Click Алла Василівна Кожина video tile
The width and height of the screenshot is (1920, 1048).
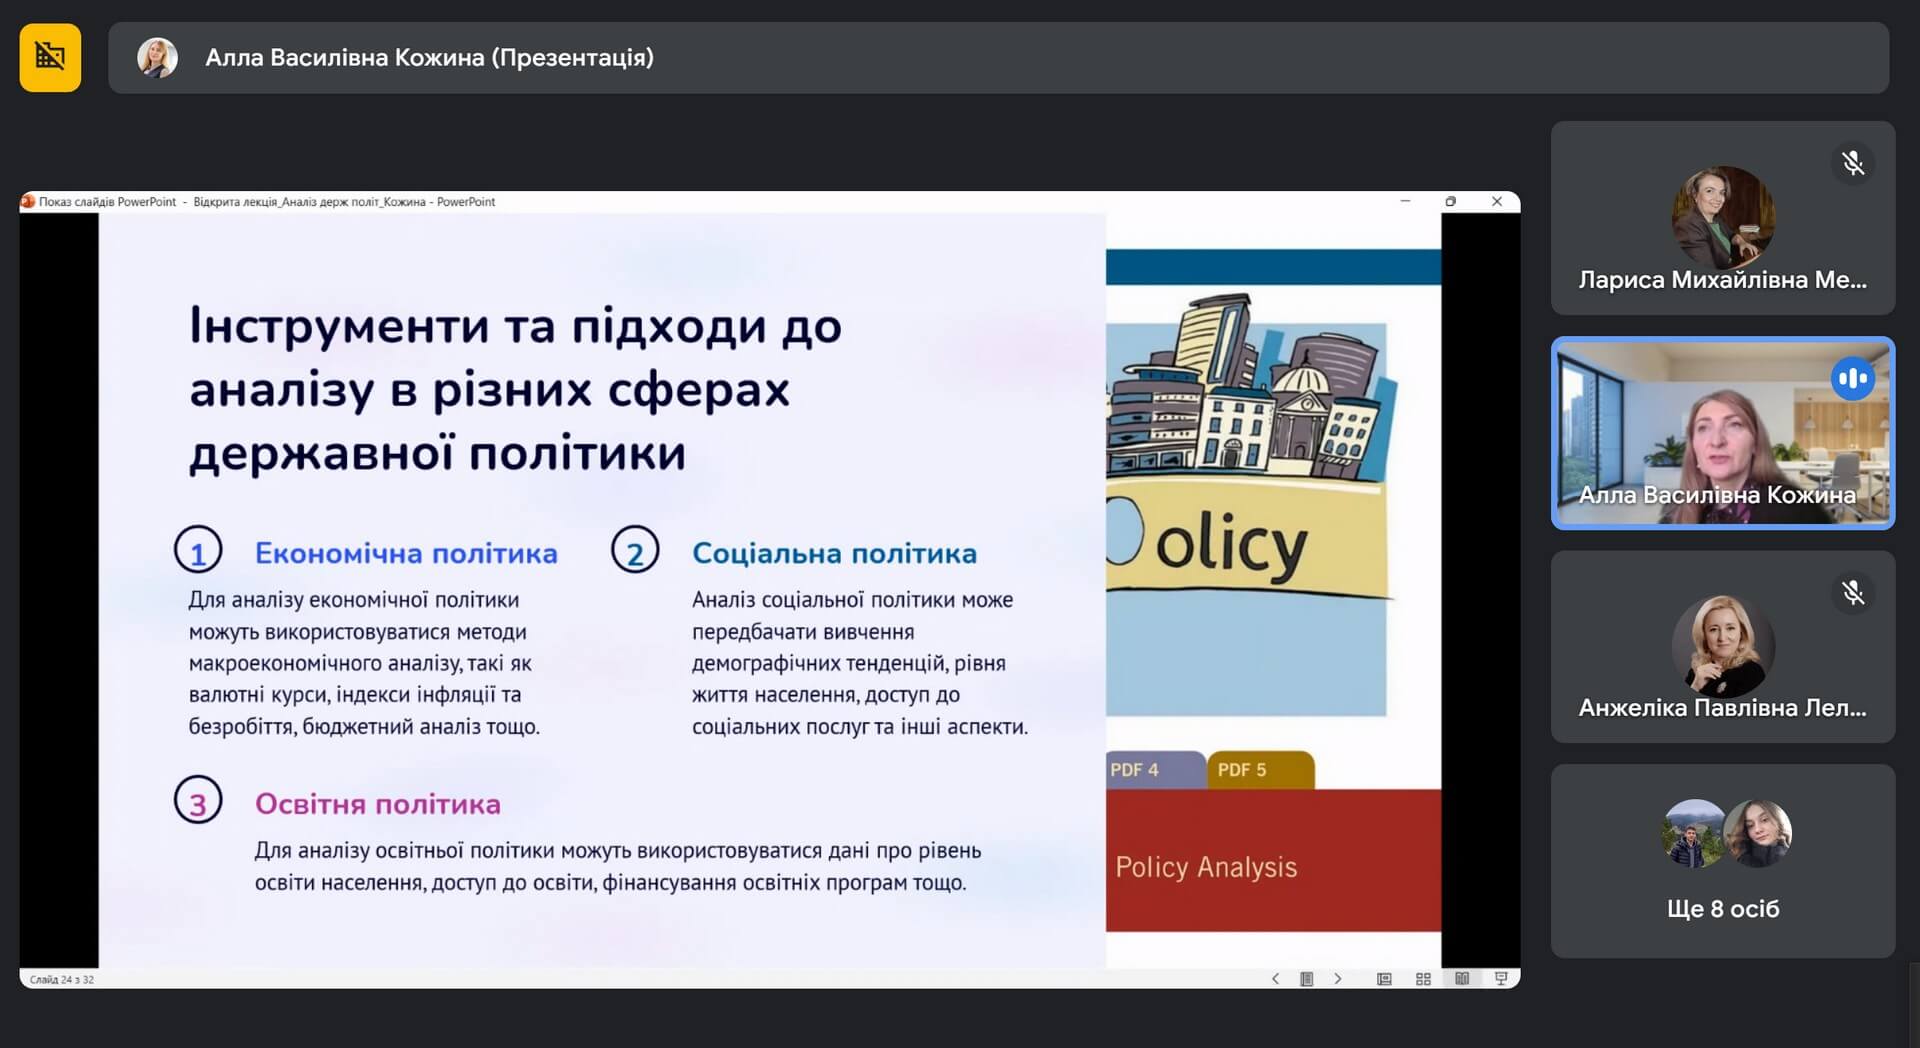pos(1722,433)
